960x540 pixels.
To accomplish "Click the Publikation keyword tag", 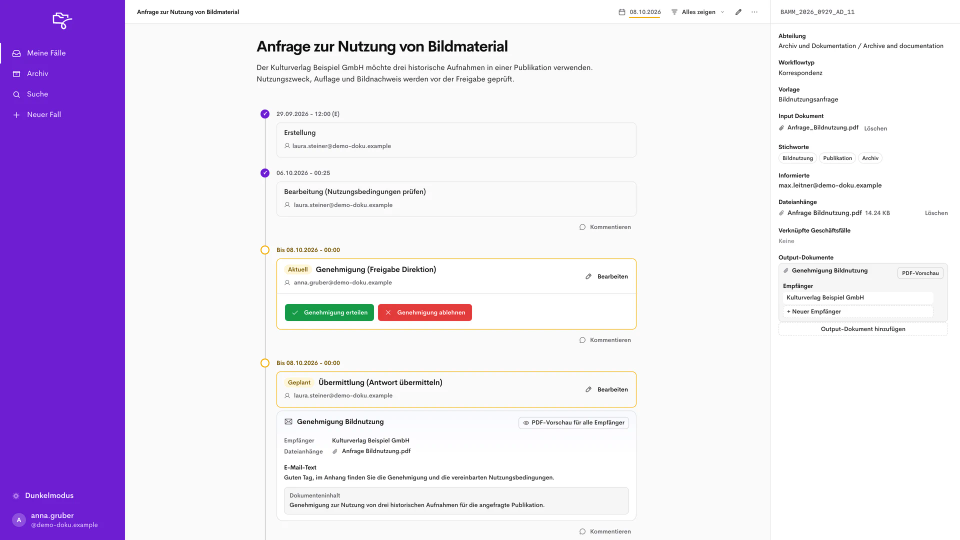I will (x=838, y=158).
